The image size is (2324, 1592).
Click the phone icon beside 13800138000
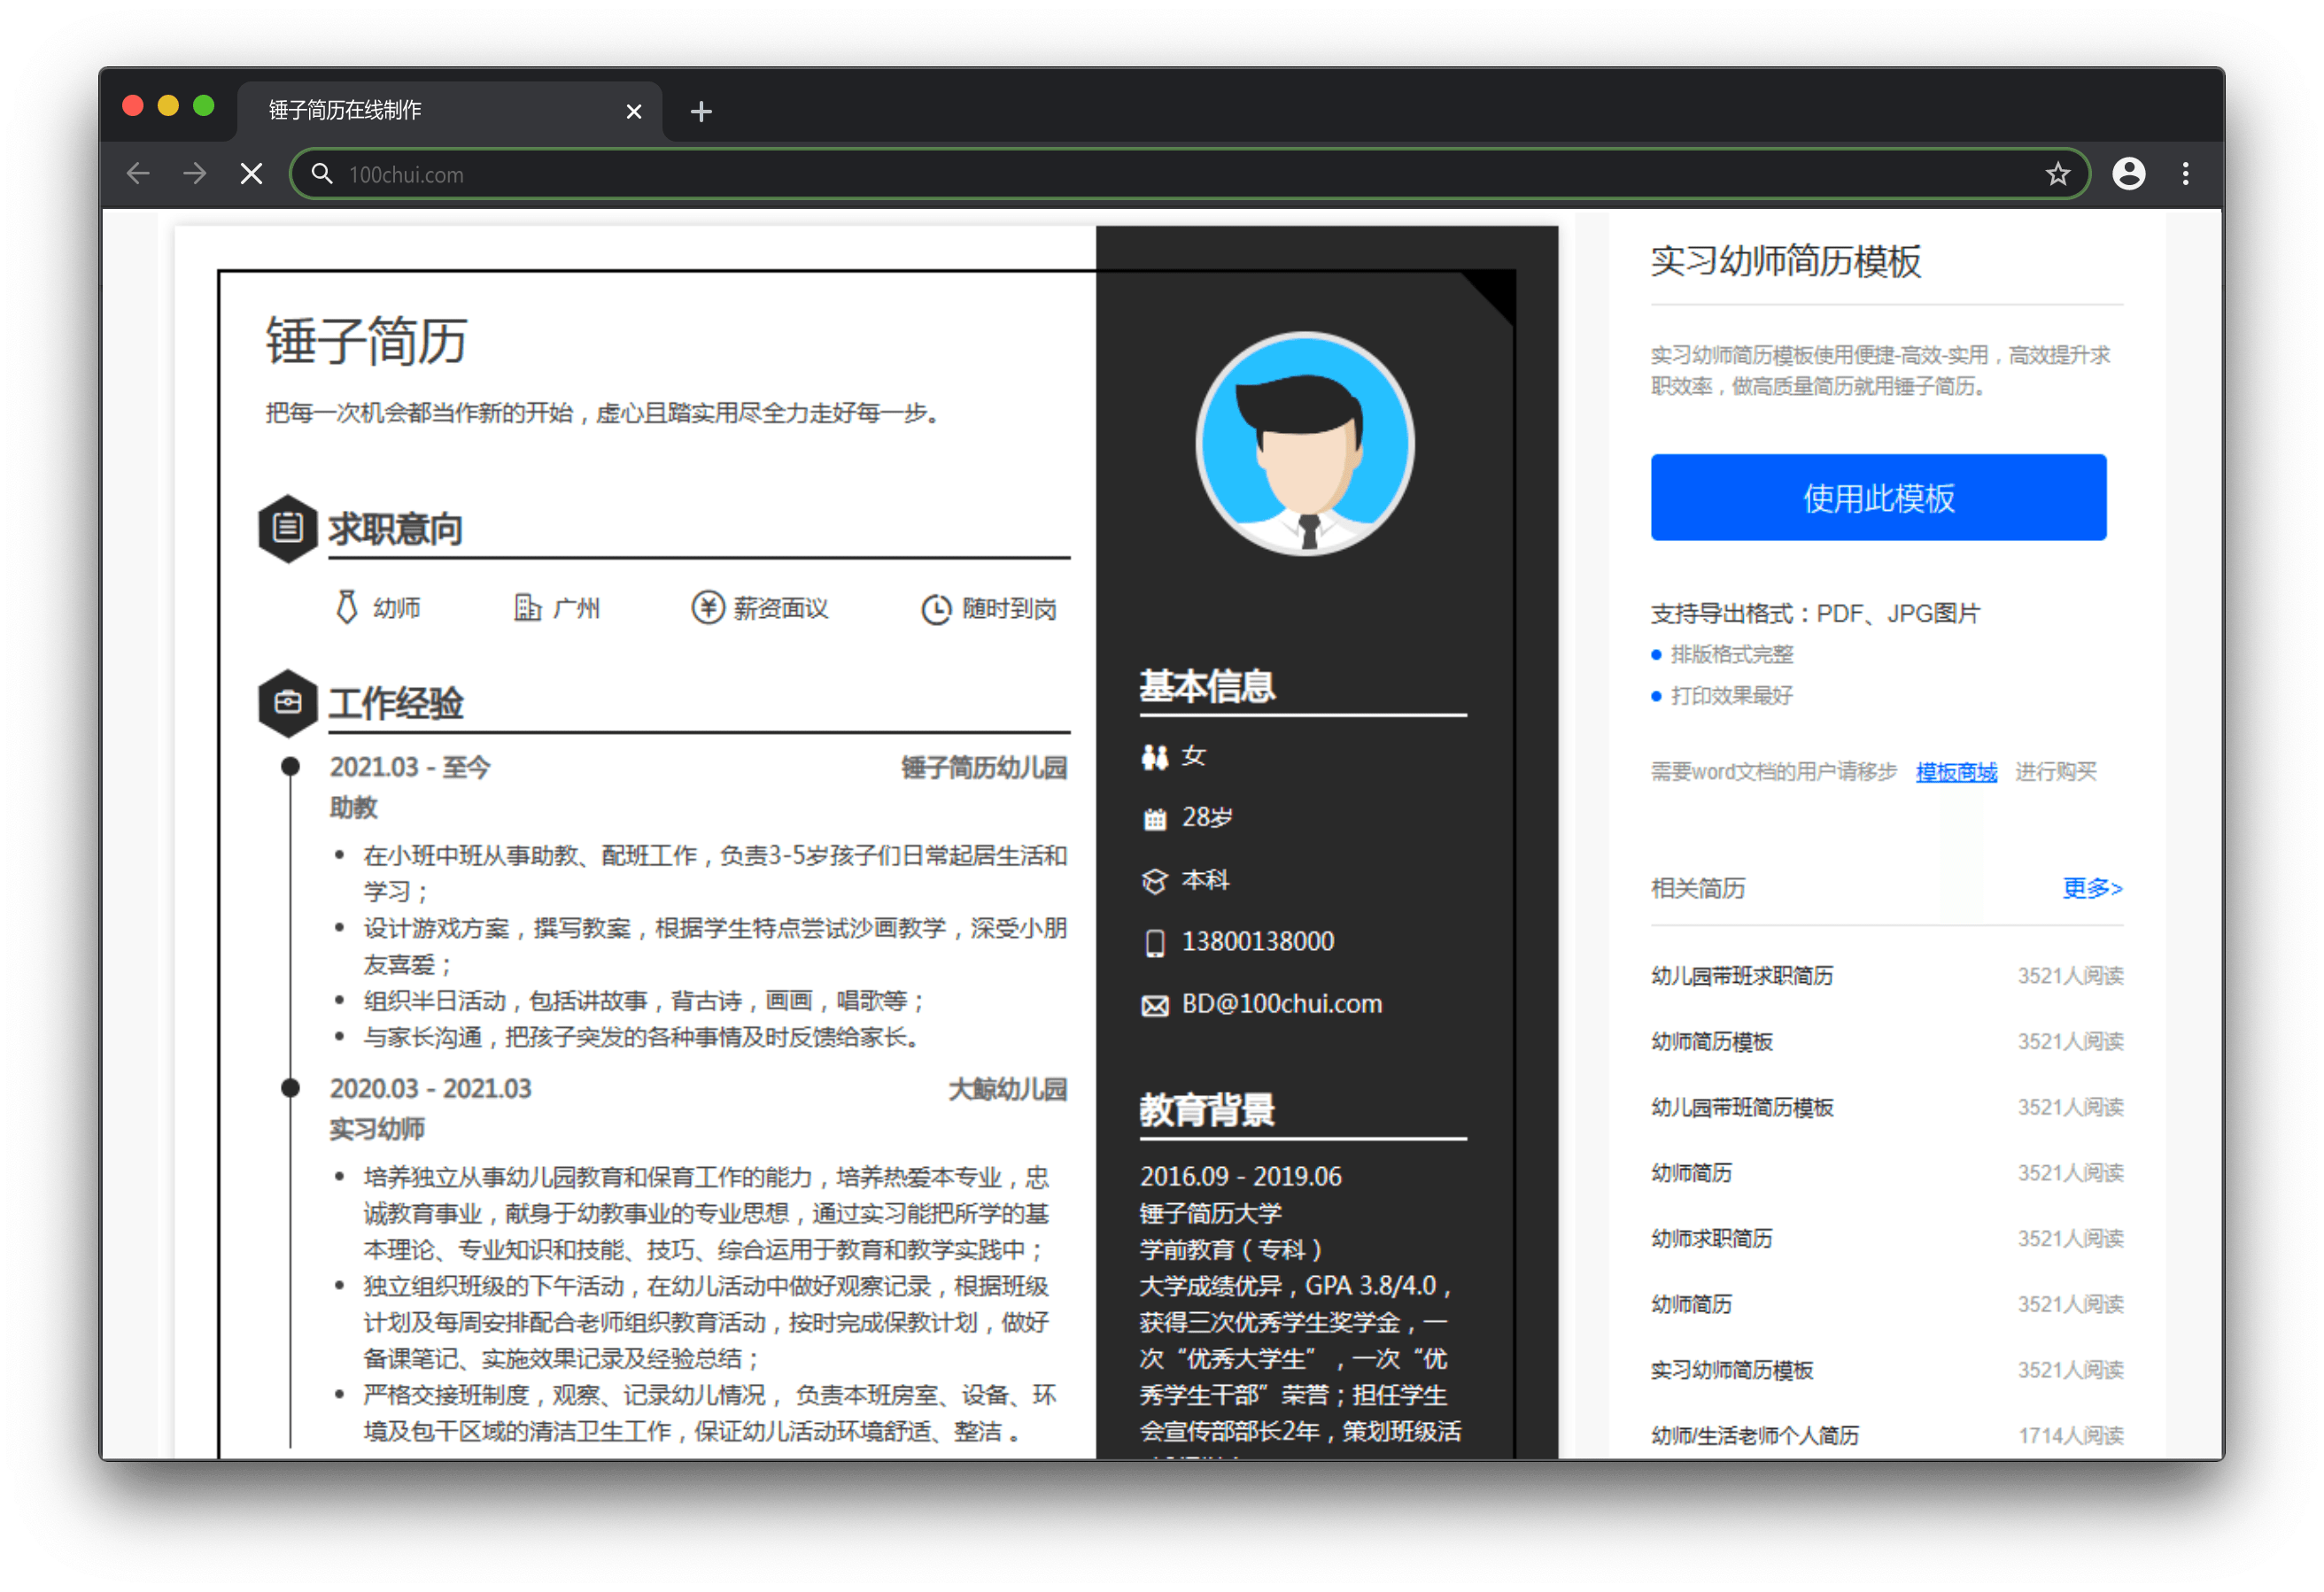[1155, 943]
